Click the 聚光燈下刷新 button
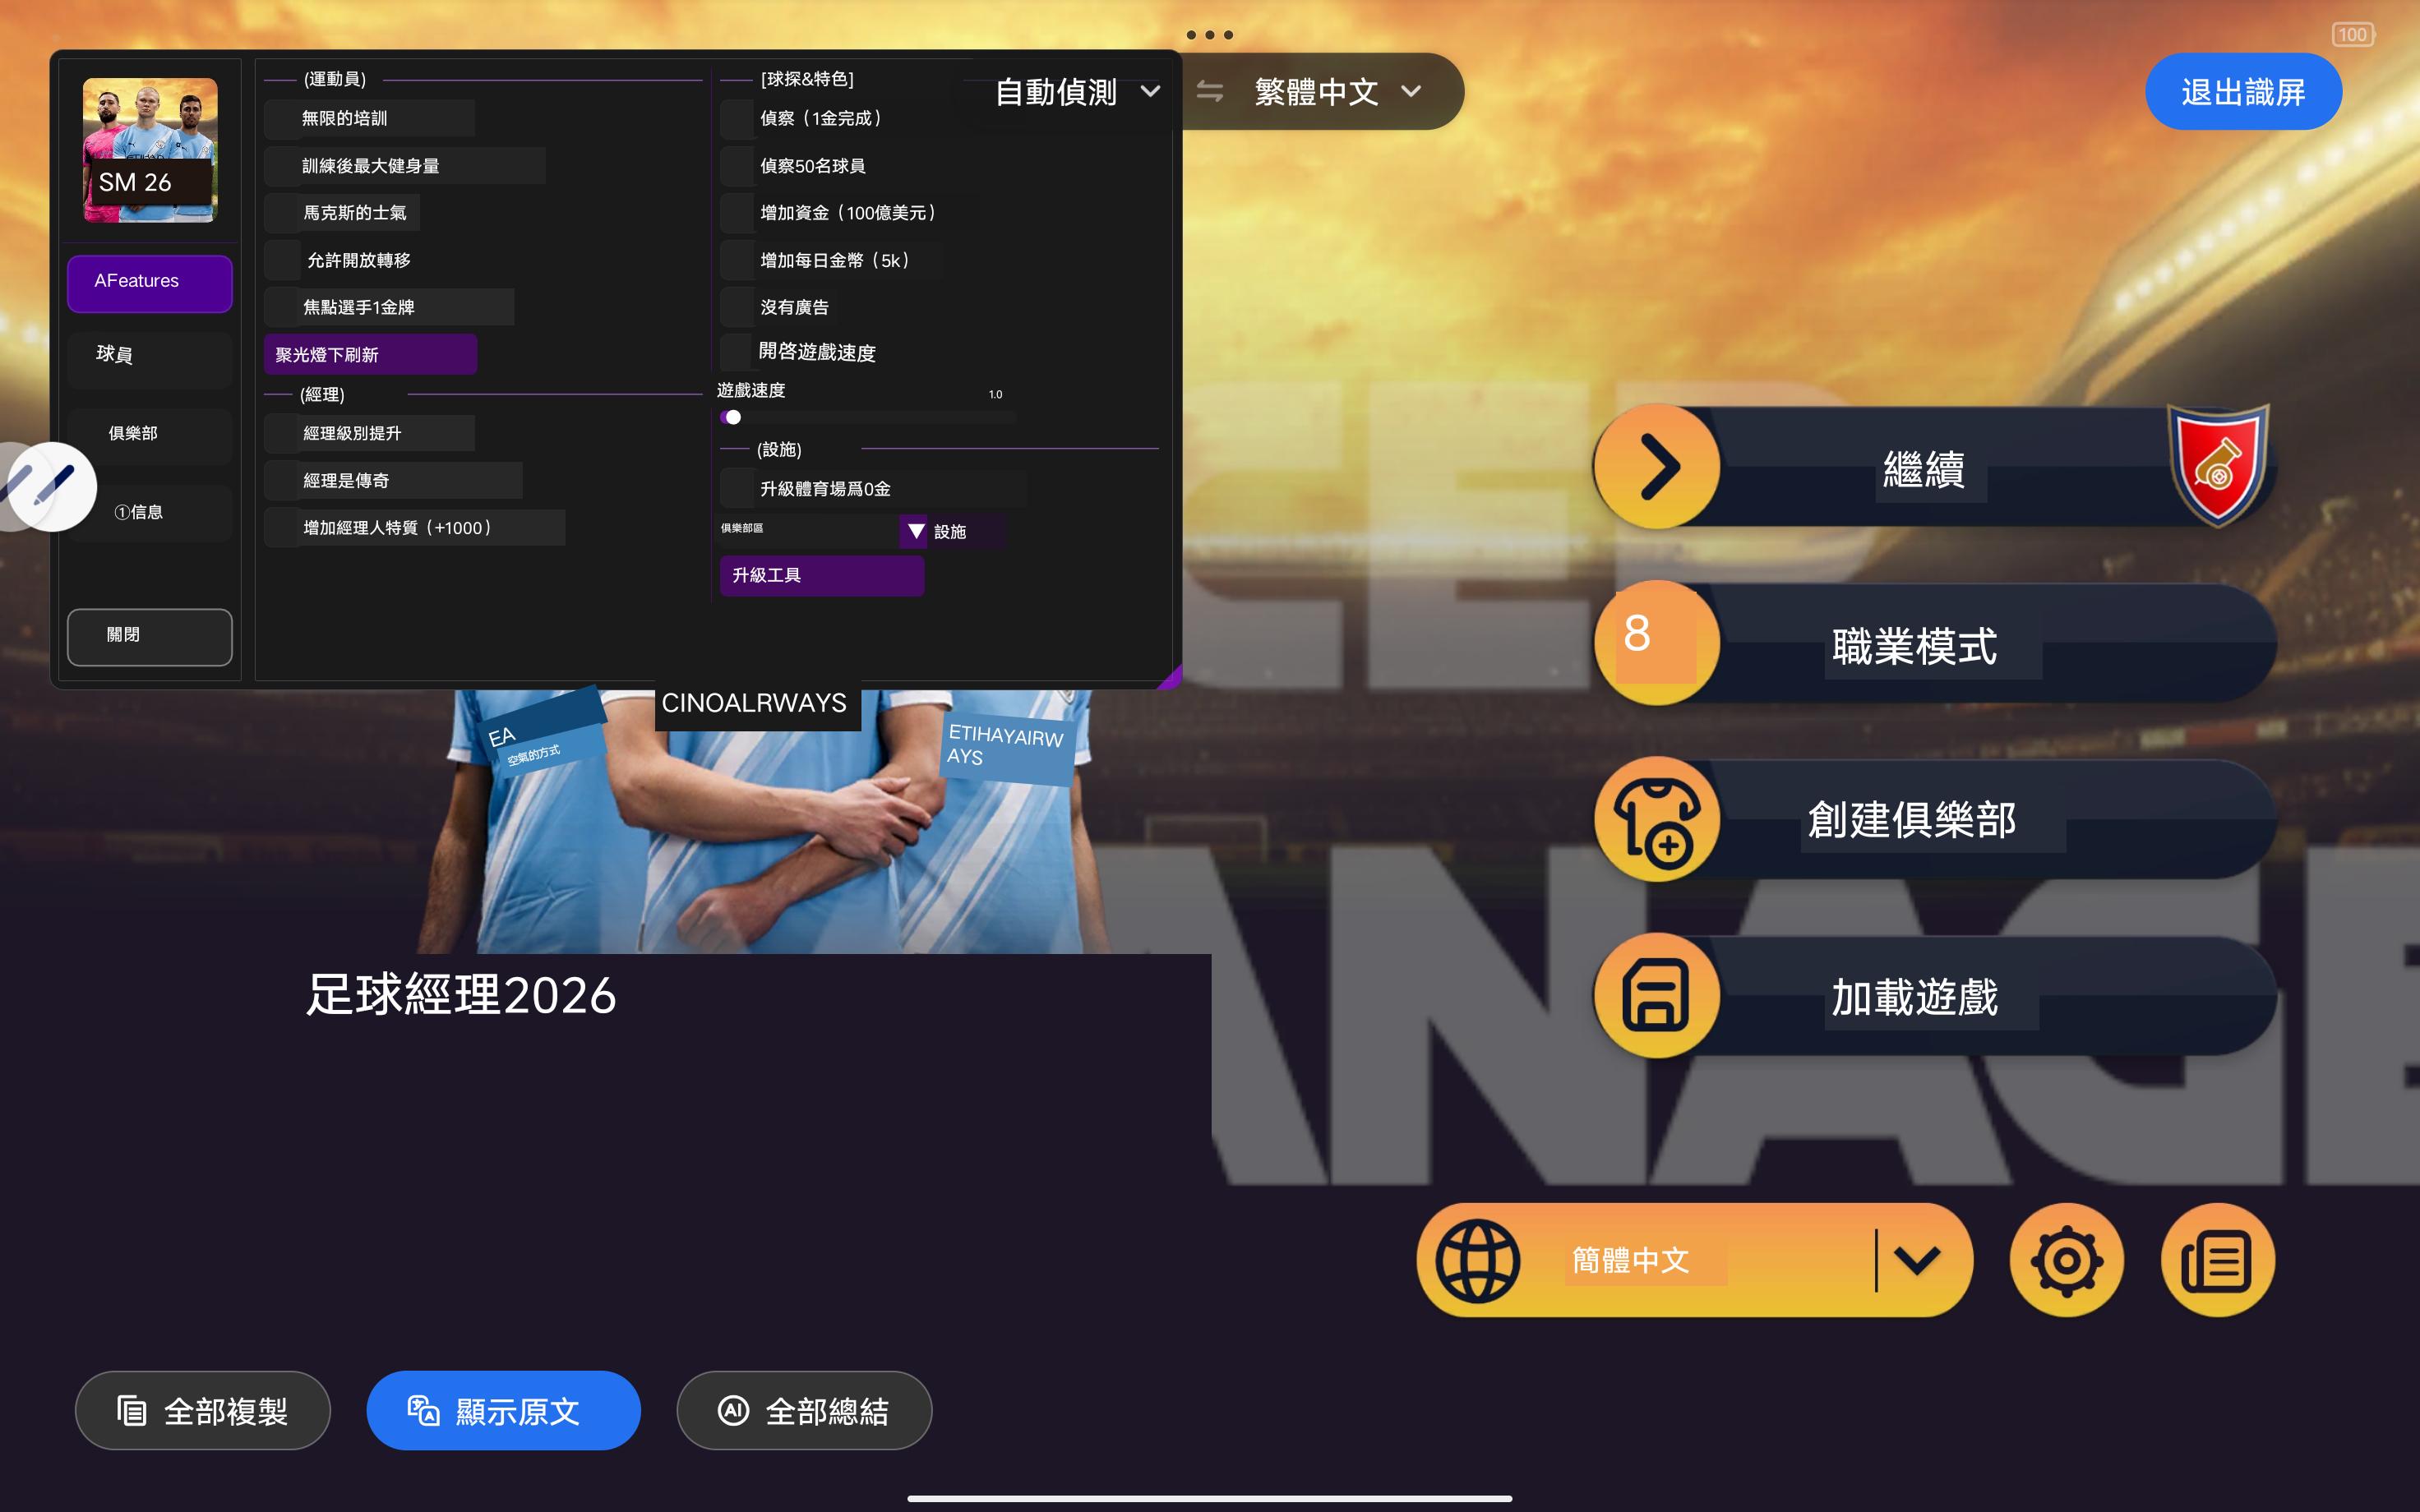 click(x=370, y=355)
